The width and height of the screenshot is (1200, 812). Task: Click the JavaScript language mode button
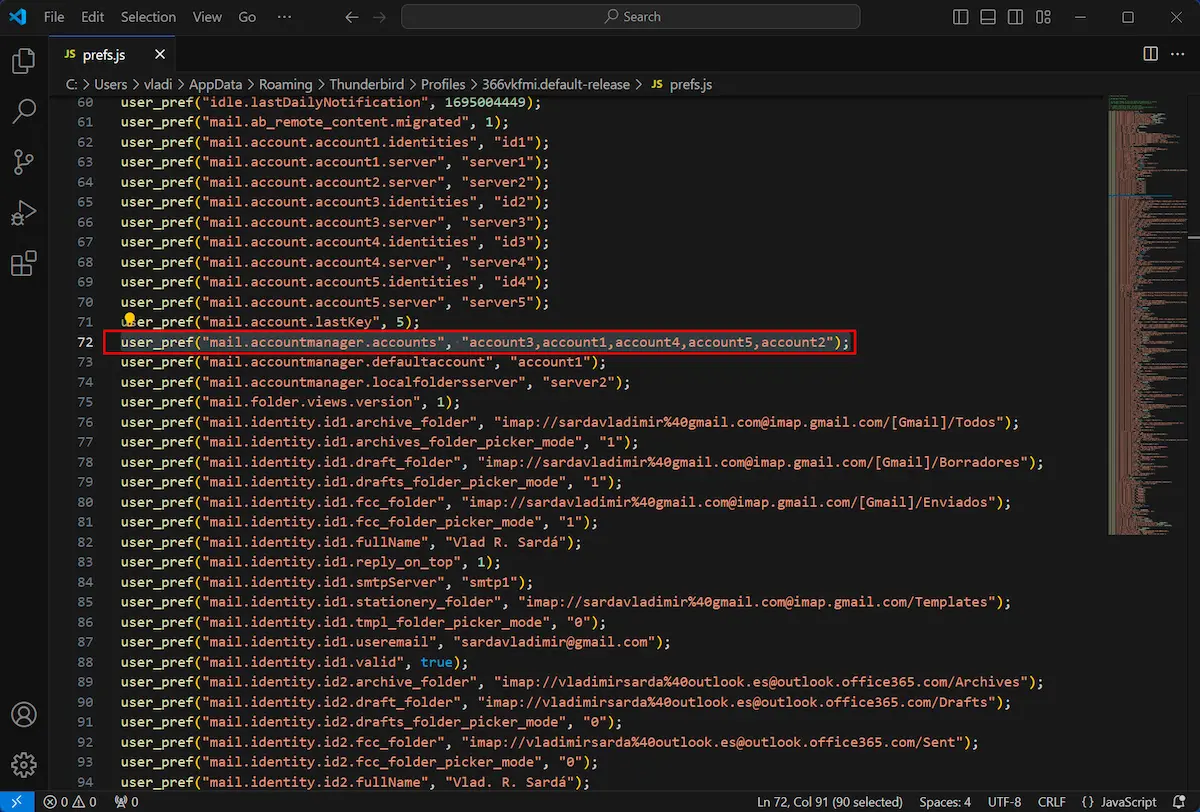click(x=1118, y=802)
